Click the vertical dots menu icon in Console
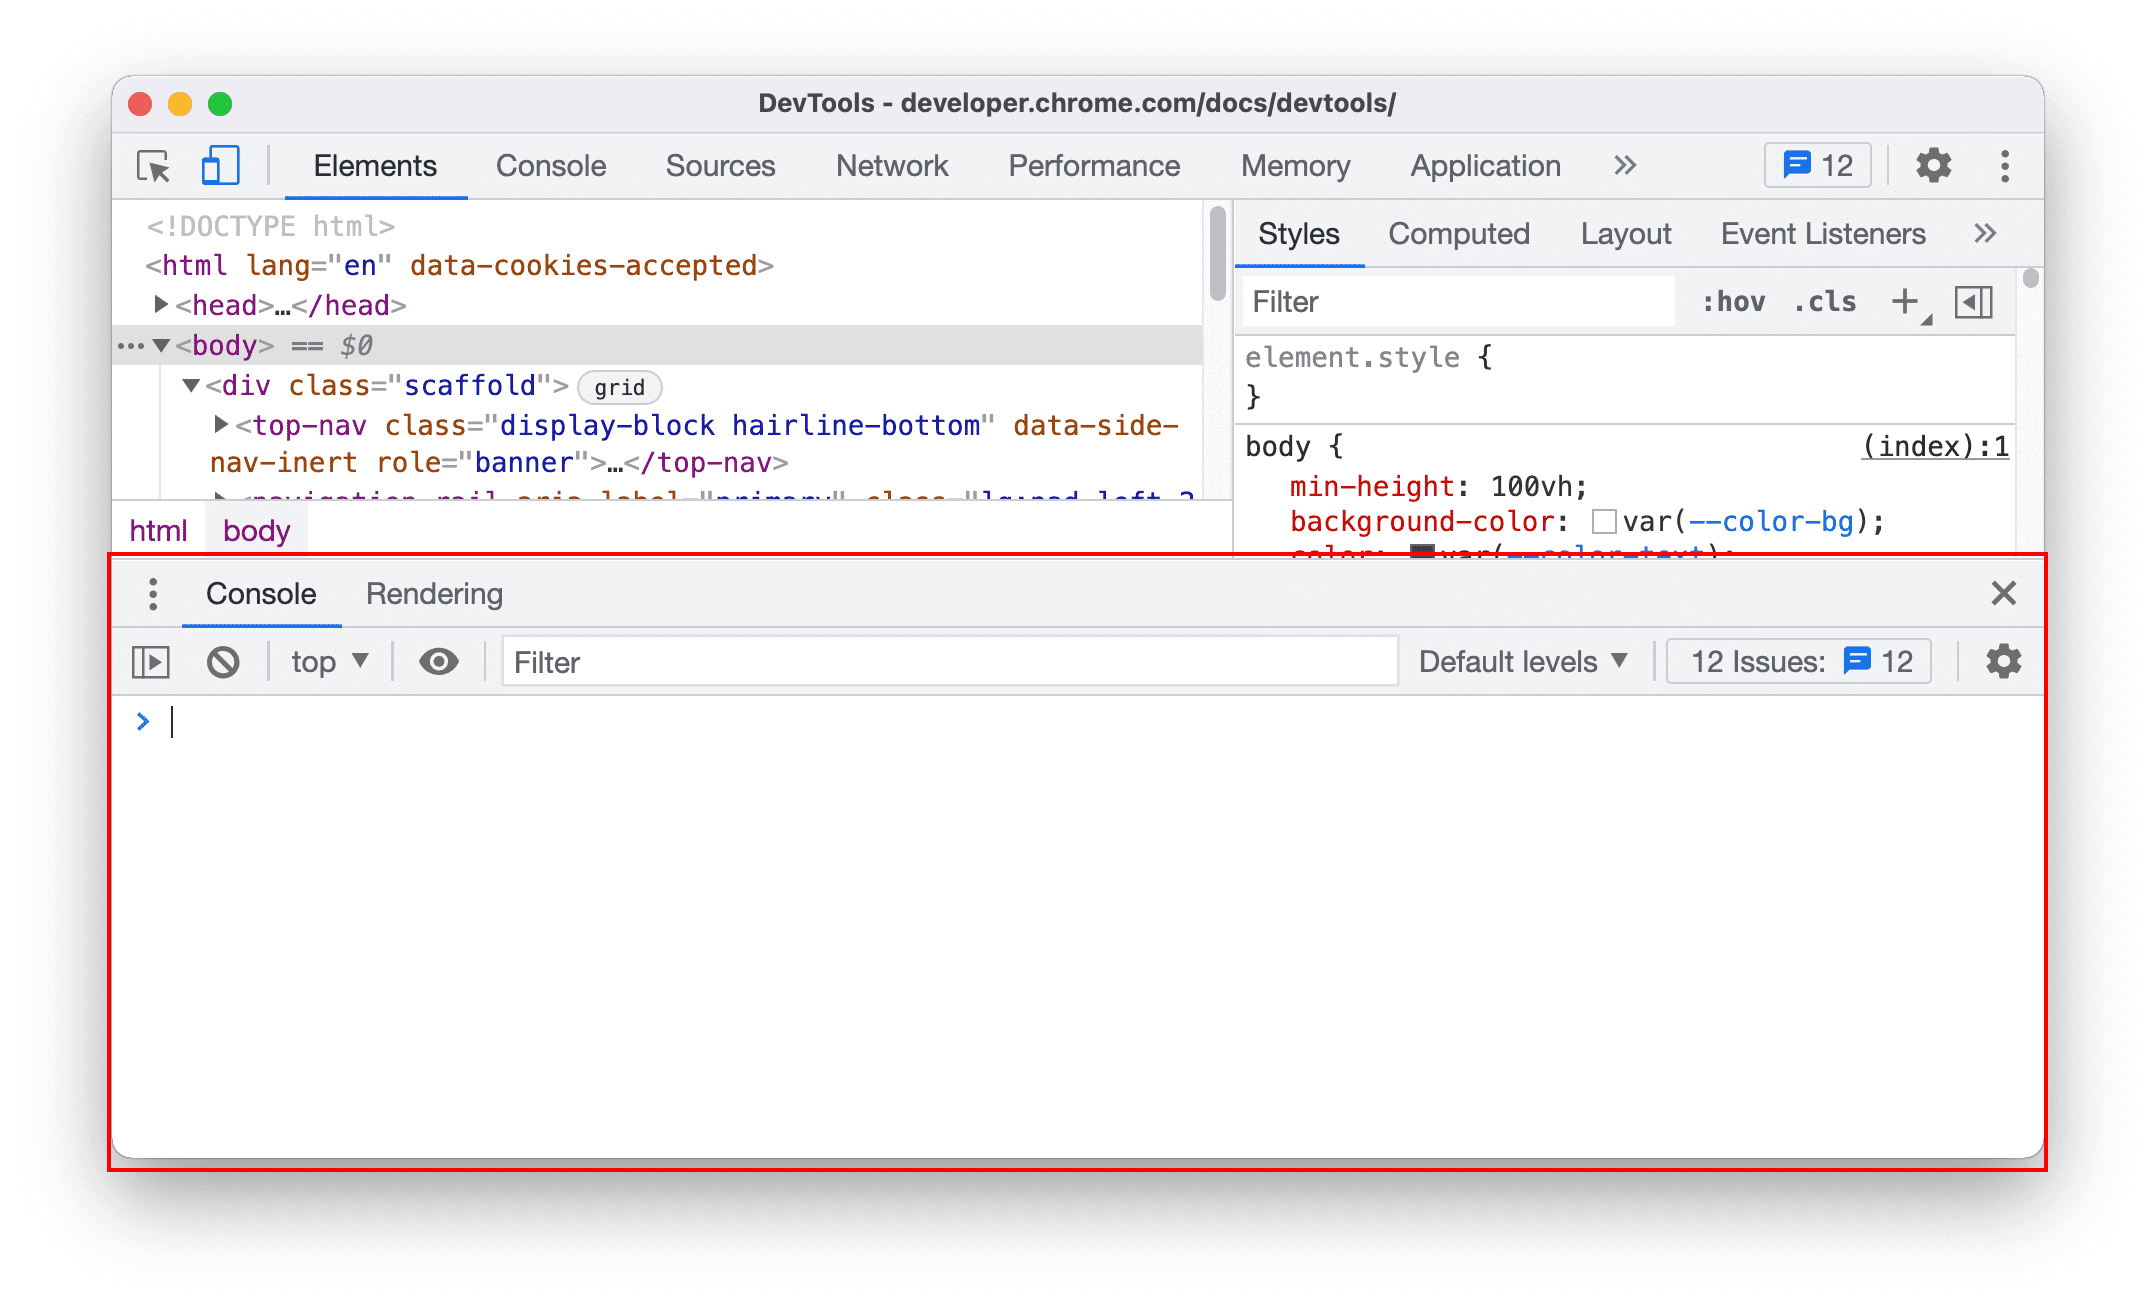 tap(151, 593)
